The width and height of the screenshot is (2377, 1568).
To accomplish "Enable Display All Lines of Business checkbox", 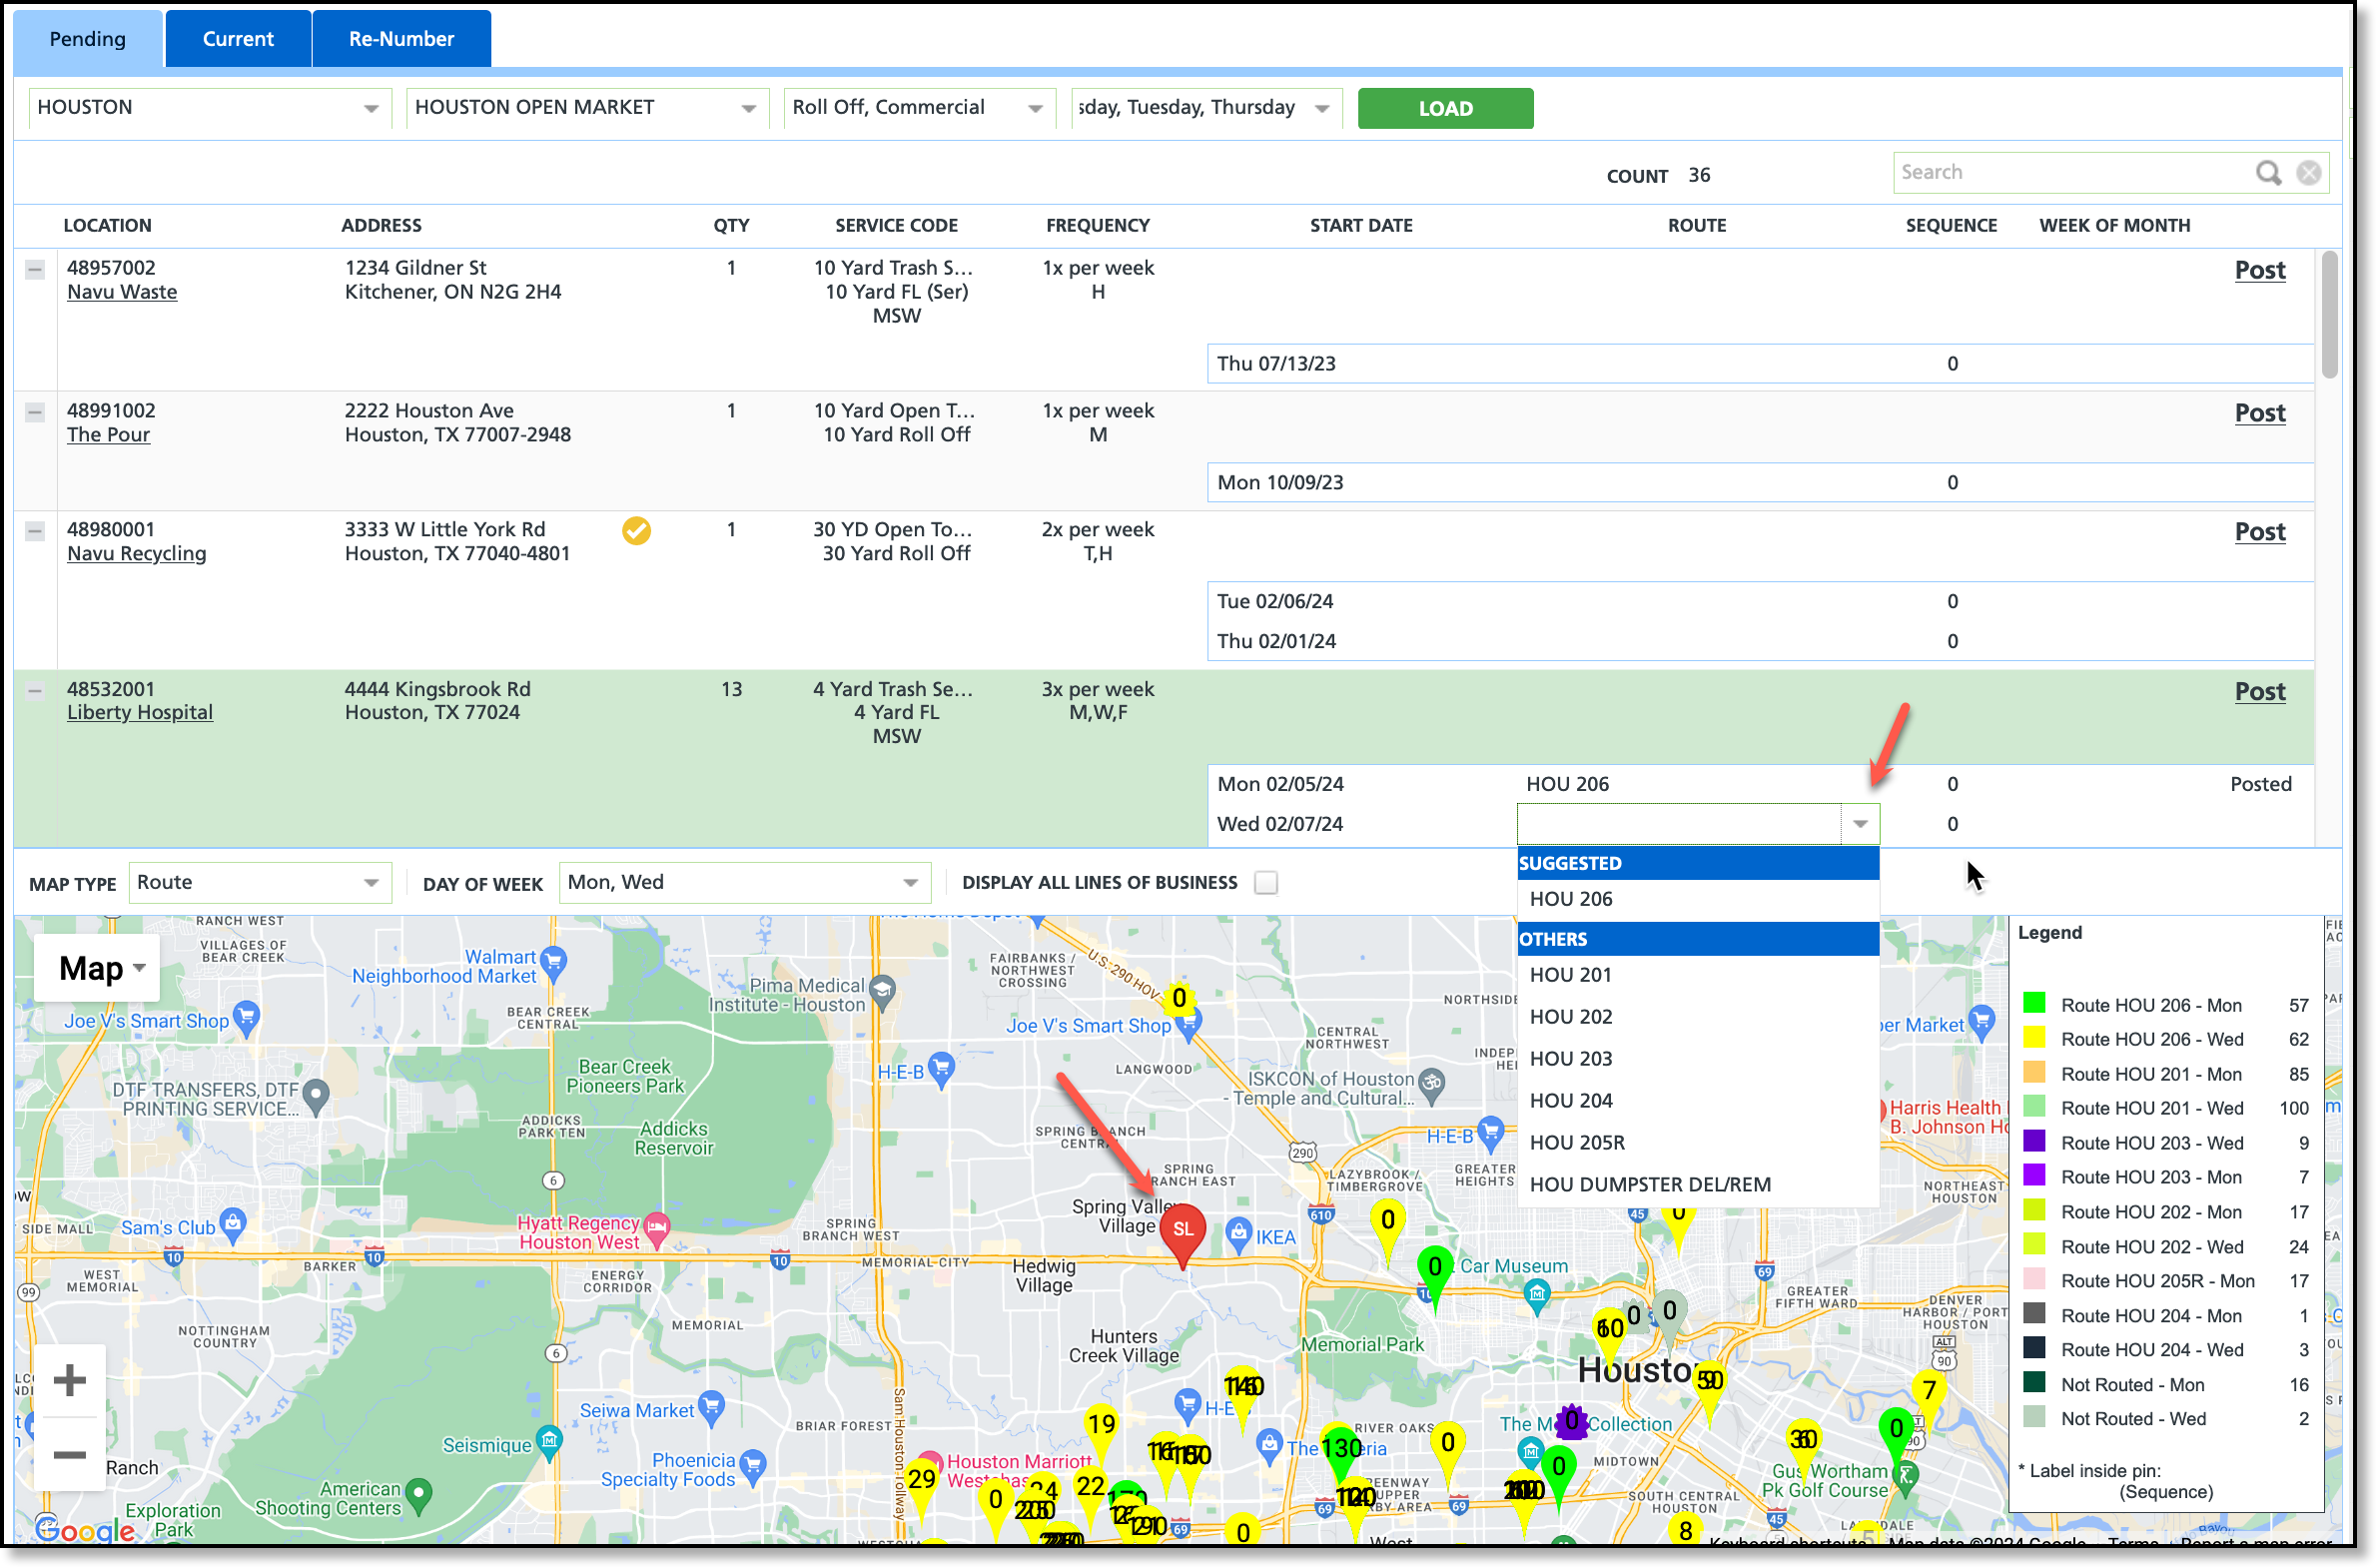I will [x=1266, y=883].
